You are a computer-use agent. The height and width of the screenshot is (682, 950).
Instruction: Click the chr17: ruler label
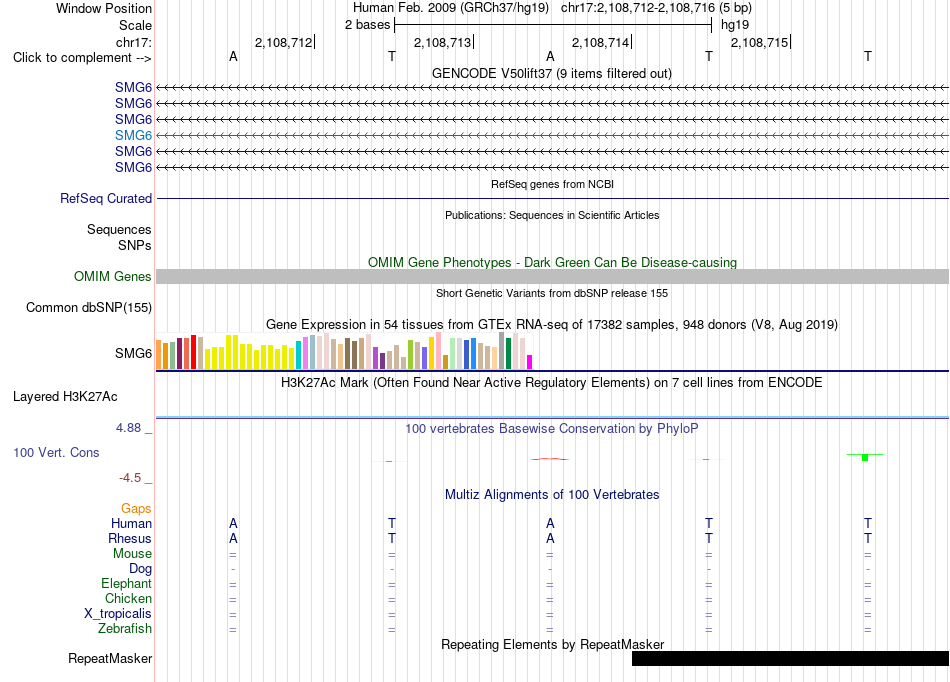[x=133, y=42]
